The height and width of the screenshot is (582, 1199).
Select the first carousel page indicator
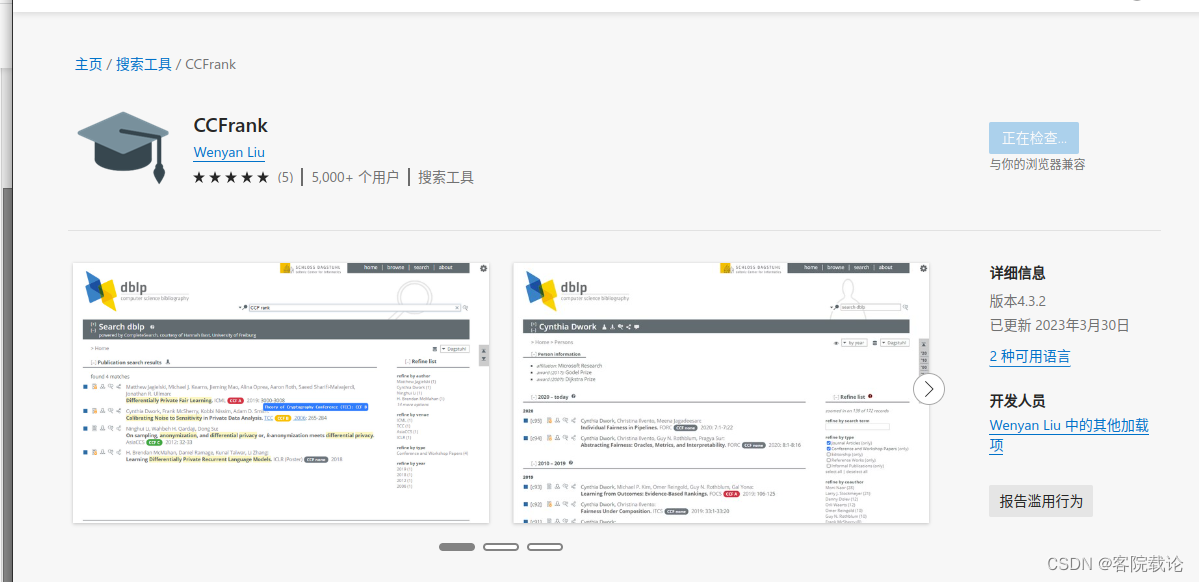point(457,547)
